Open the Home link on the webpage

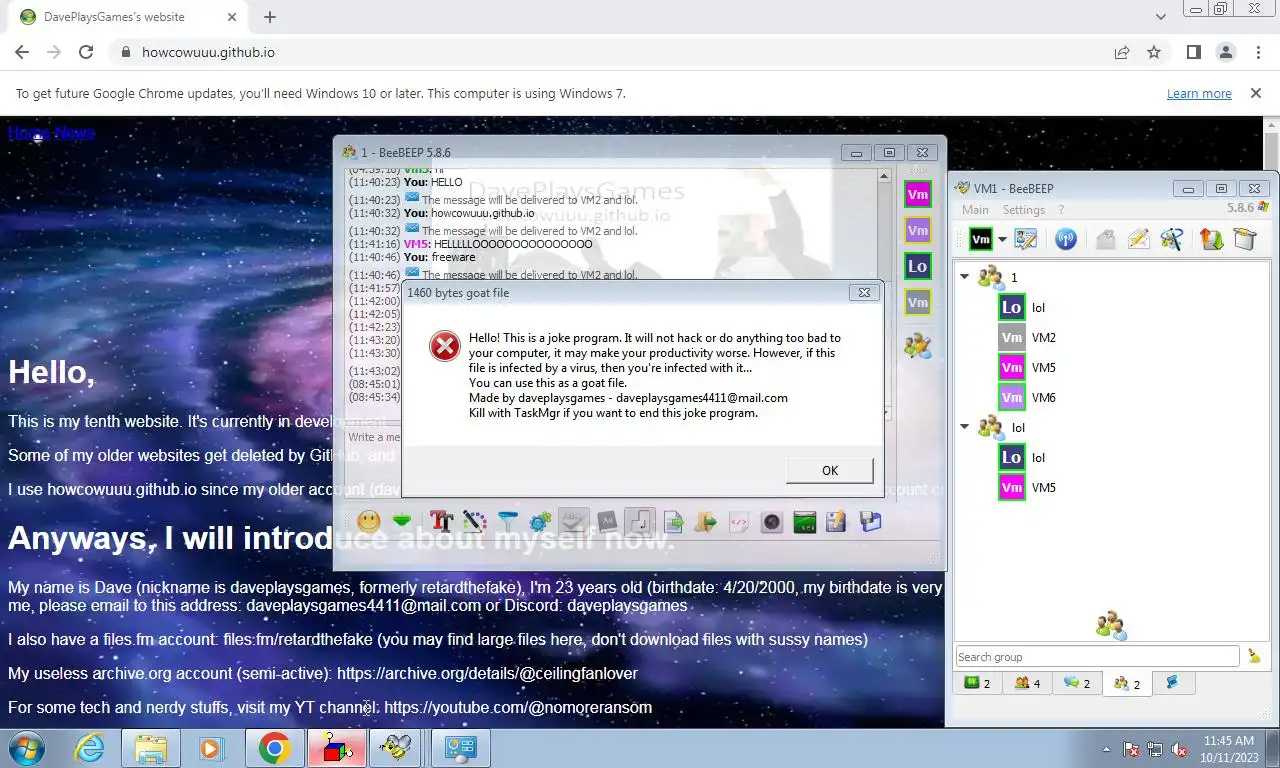(x=29, y=133)
